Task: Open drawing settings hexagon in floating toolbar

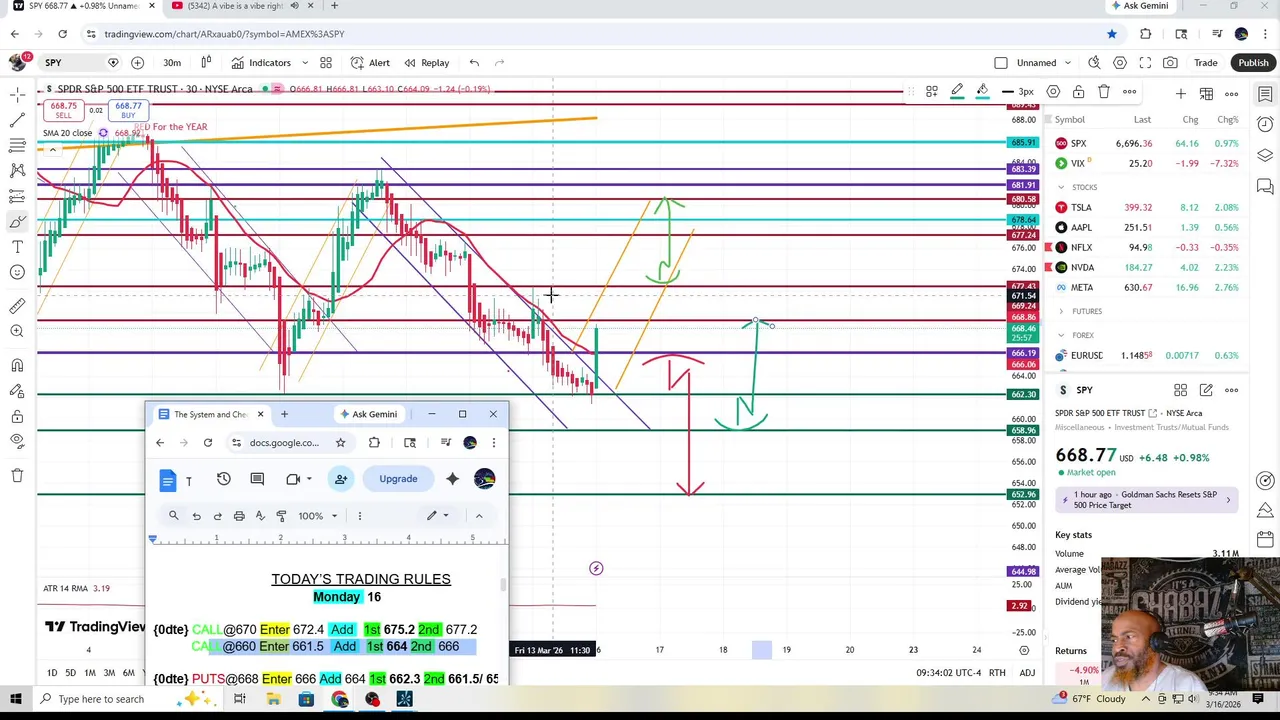Action: pos(1053,92)
